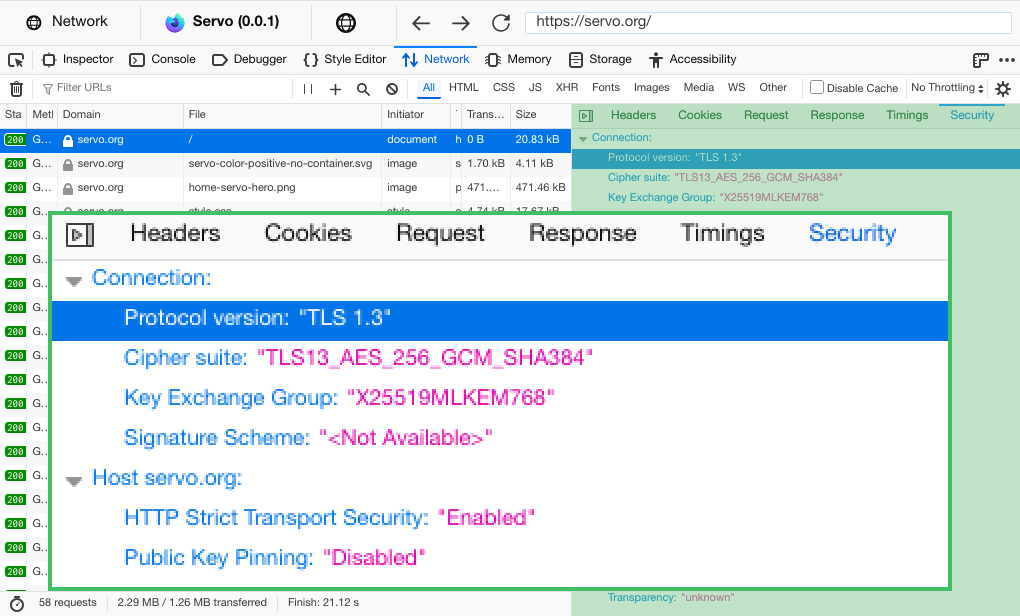This screenshot has width=1020, height=616.
Task: Toggle Responsive Design Mode
Action: pos(983,60)
